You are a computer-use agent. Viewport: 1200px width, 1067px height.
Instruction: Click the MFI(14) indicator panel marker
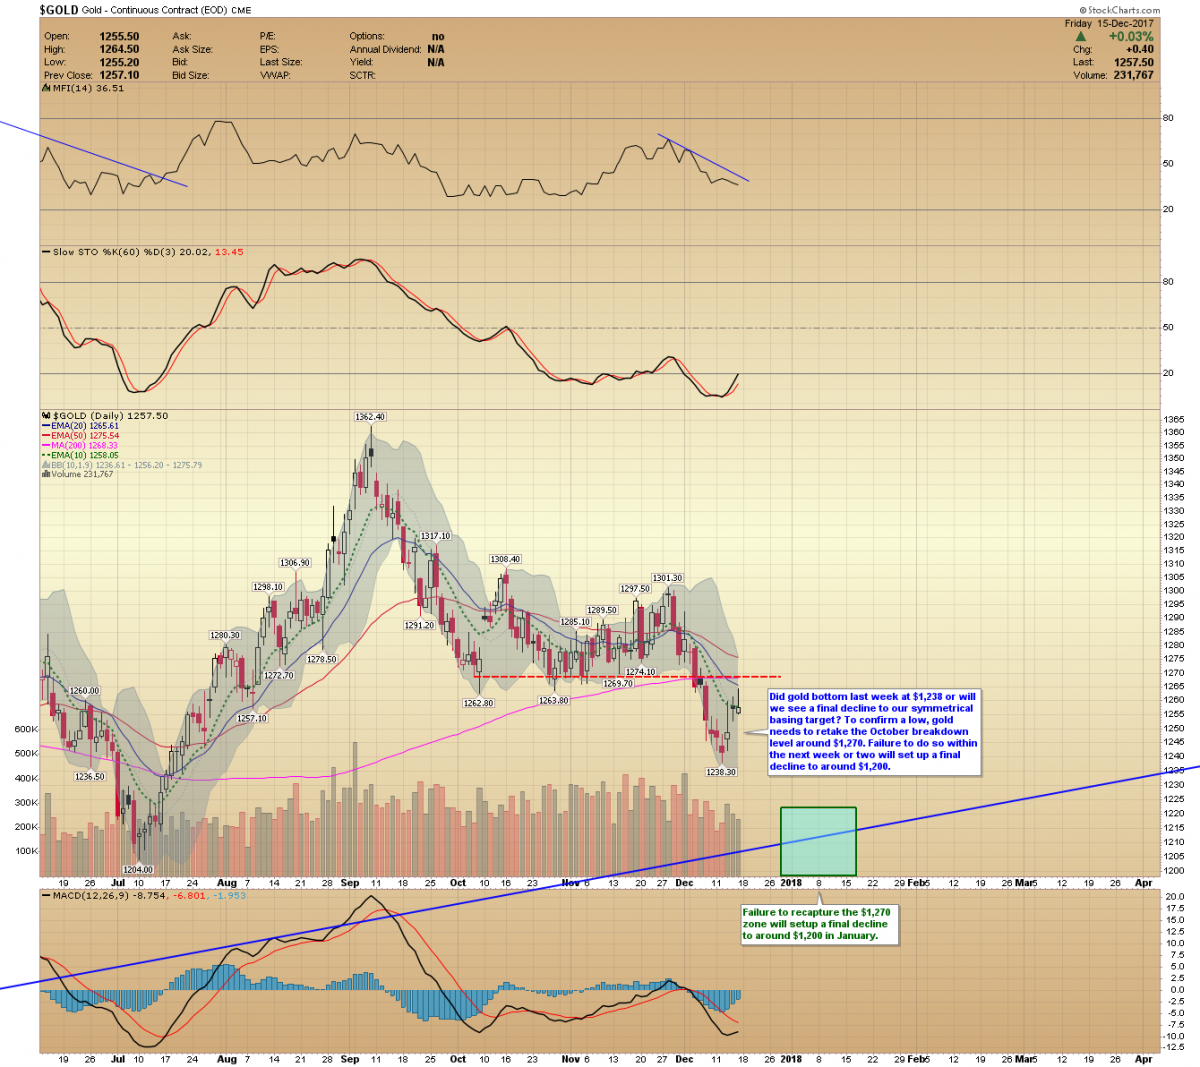pyautogui.click(x=45, y=88)
